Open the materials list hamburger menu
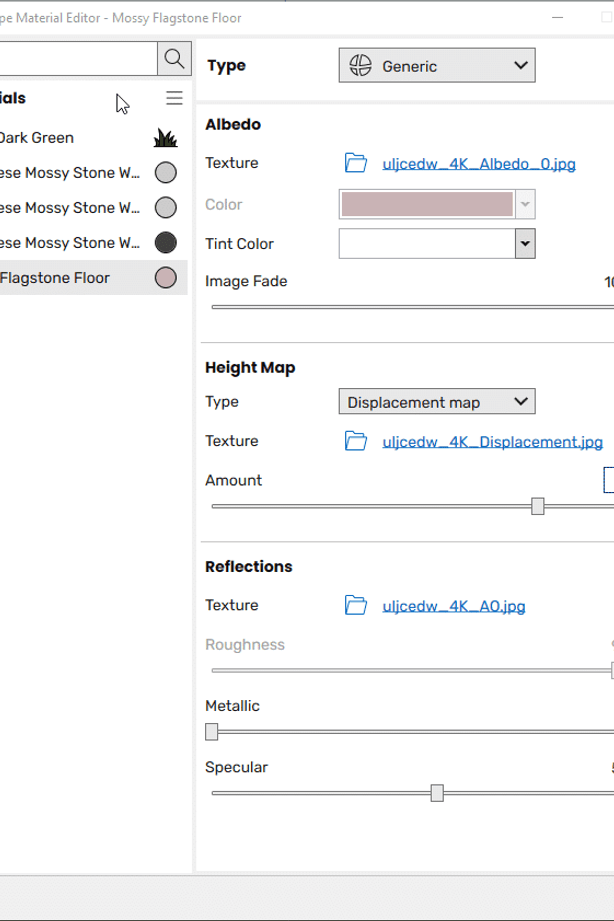Image resolution: width=614 pixels, height=921 pixels. [174, 98]
